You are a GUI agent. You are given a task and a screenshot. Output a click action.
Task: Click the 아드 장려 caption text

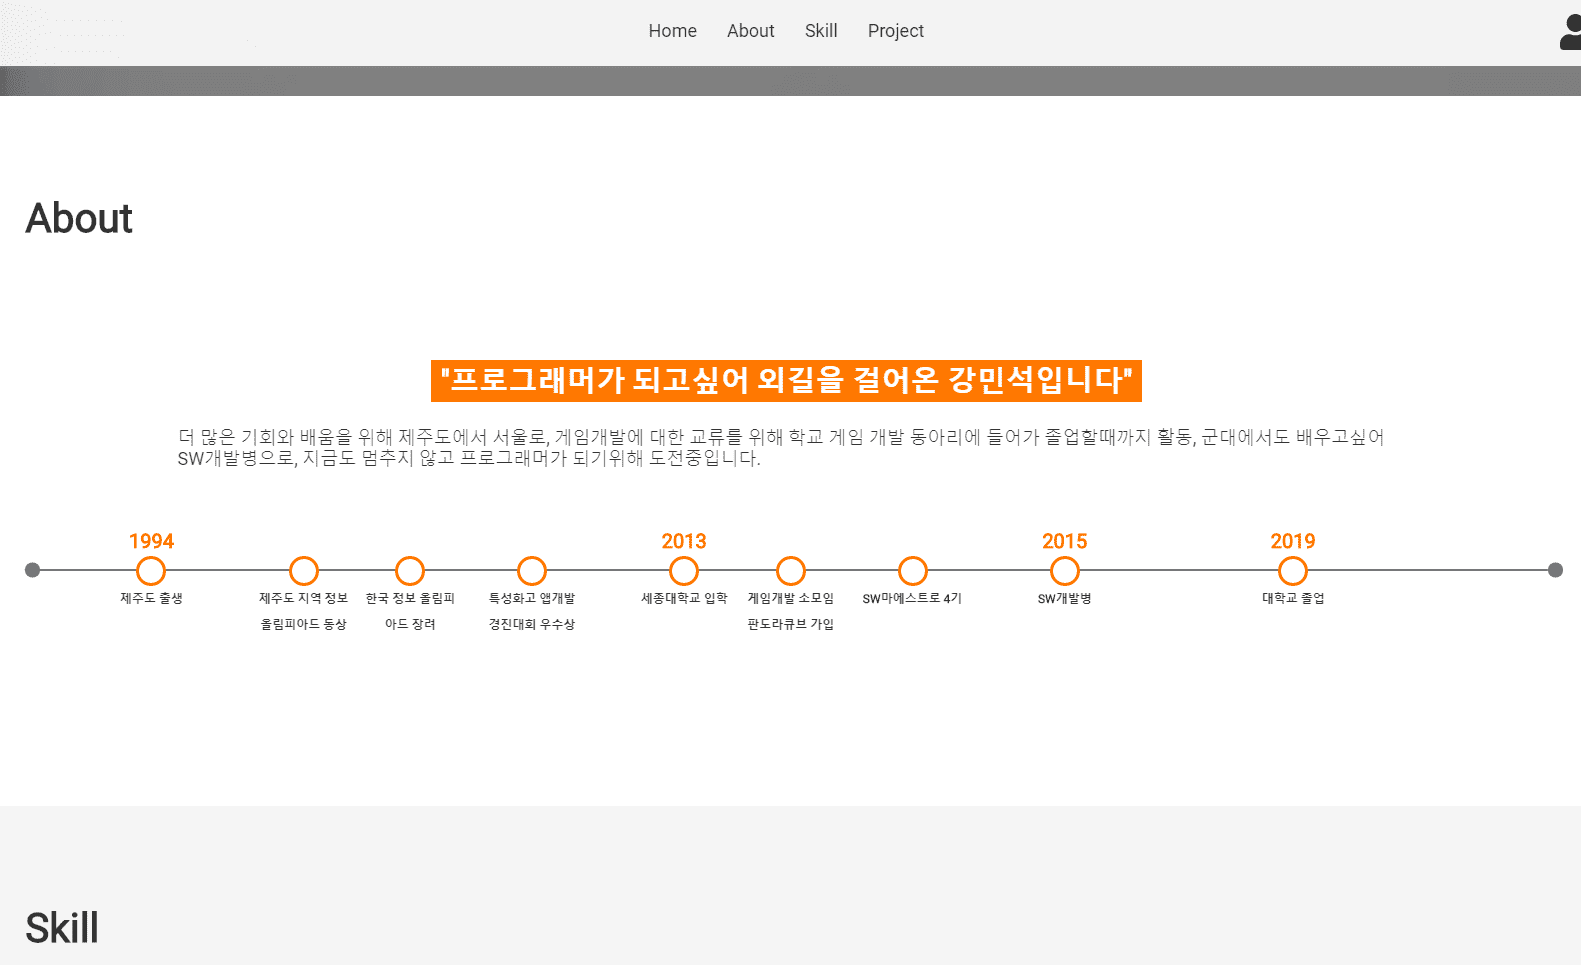click(x=410, y=624)
